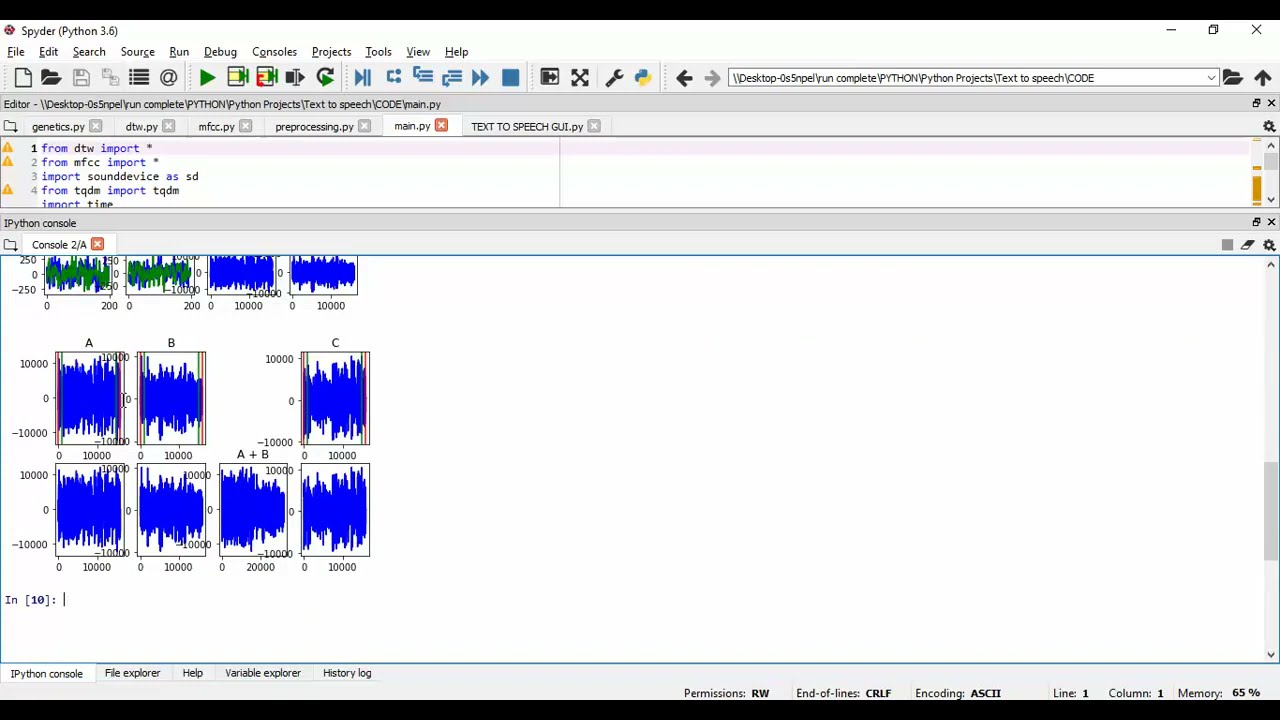Screen dimensions: 1280x720
Task: Undock the Editor pane
Action: click(1257, 103)
